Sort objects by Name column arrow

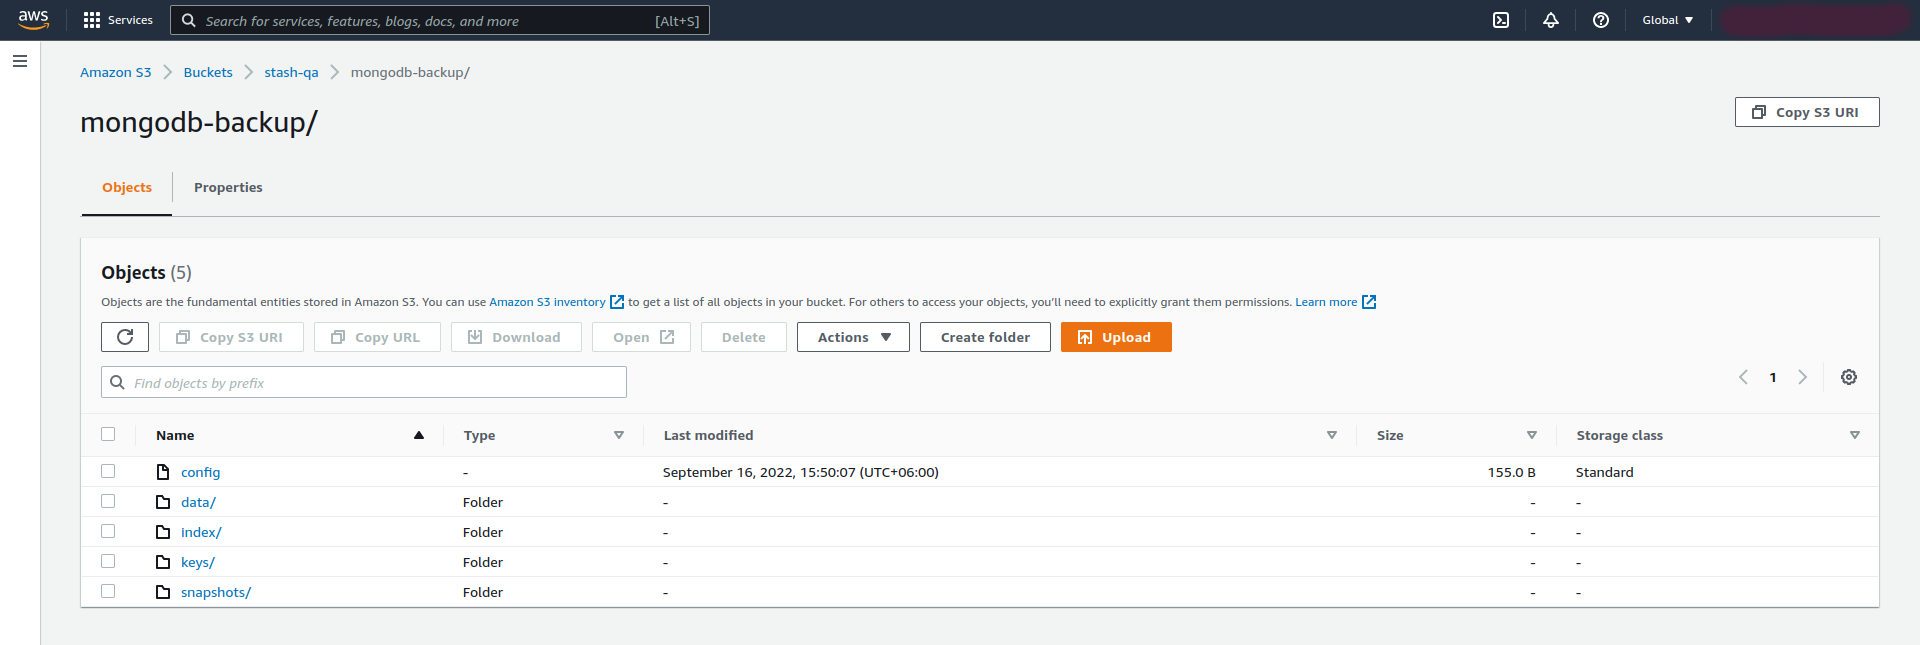(x=419, y=435)
